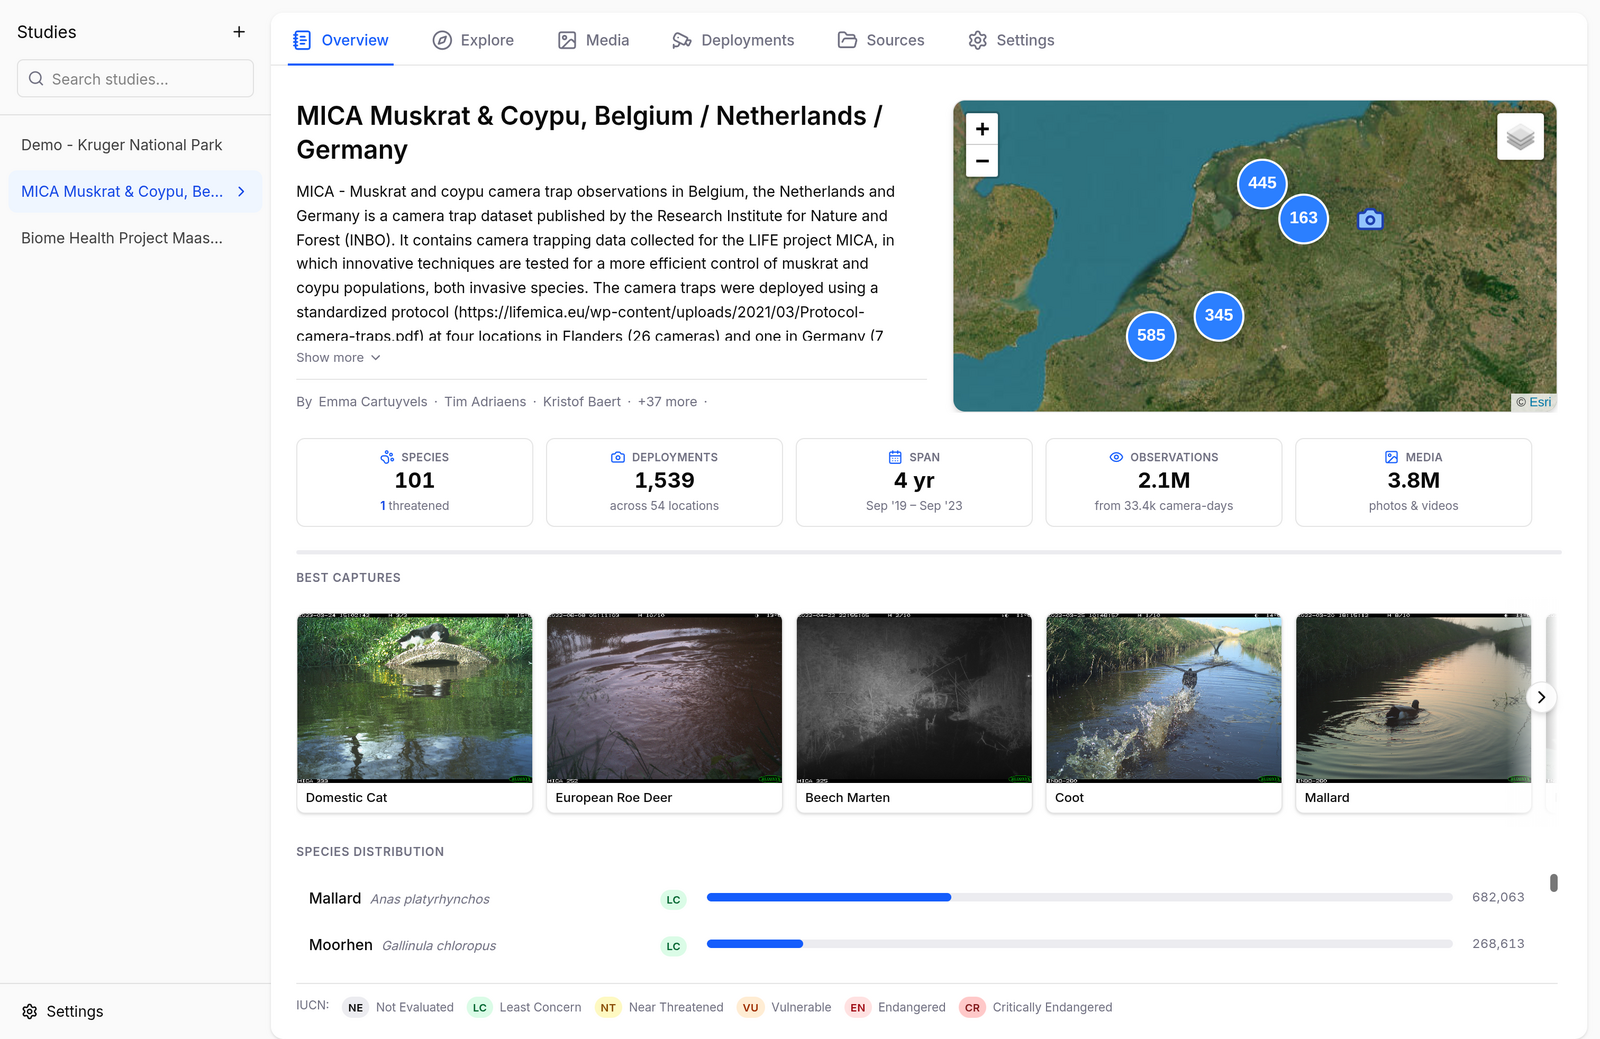Click the Media image icon
This screenshot has width=1600, height=1039.
pos(567,40)
